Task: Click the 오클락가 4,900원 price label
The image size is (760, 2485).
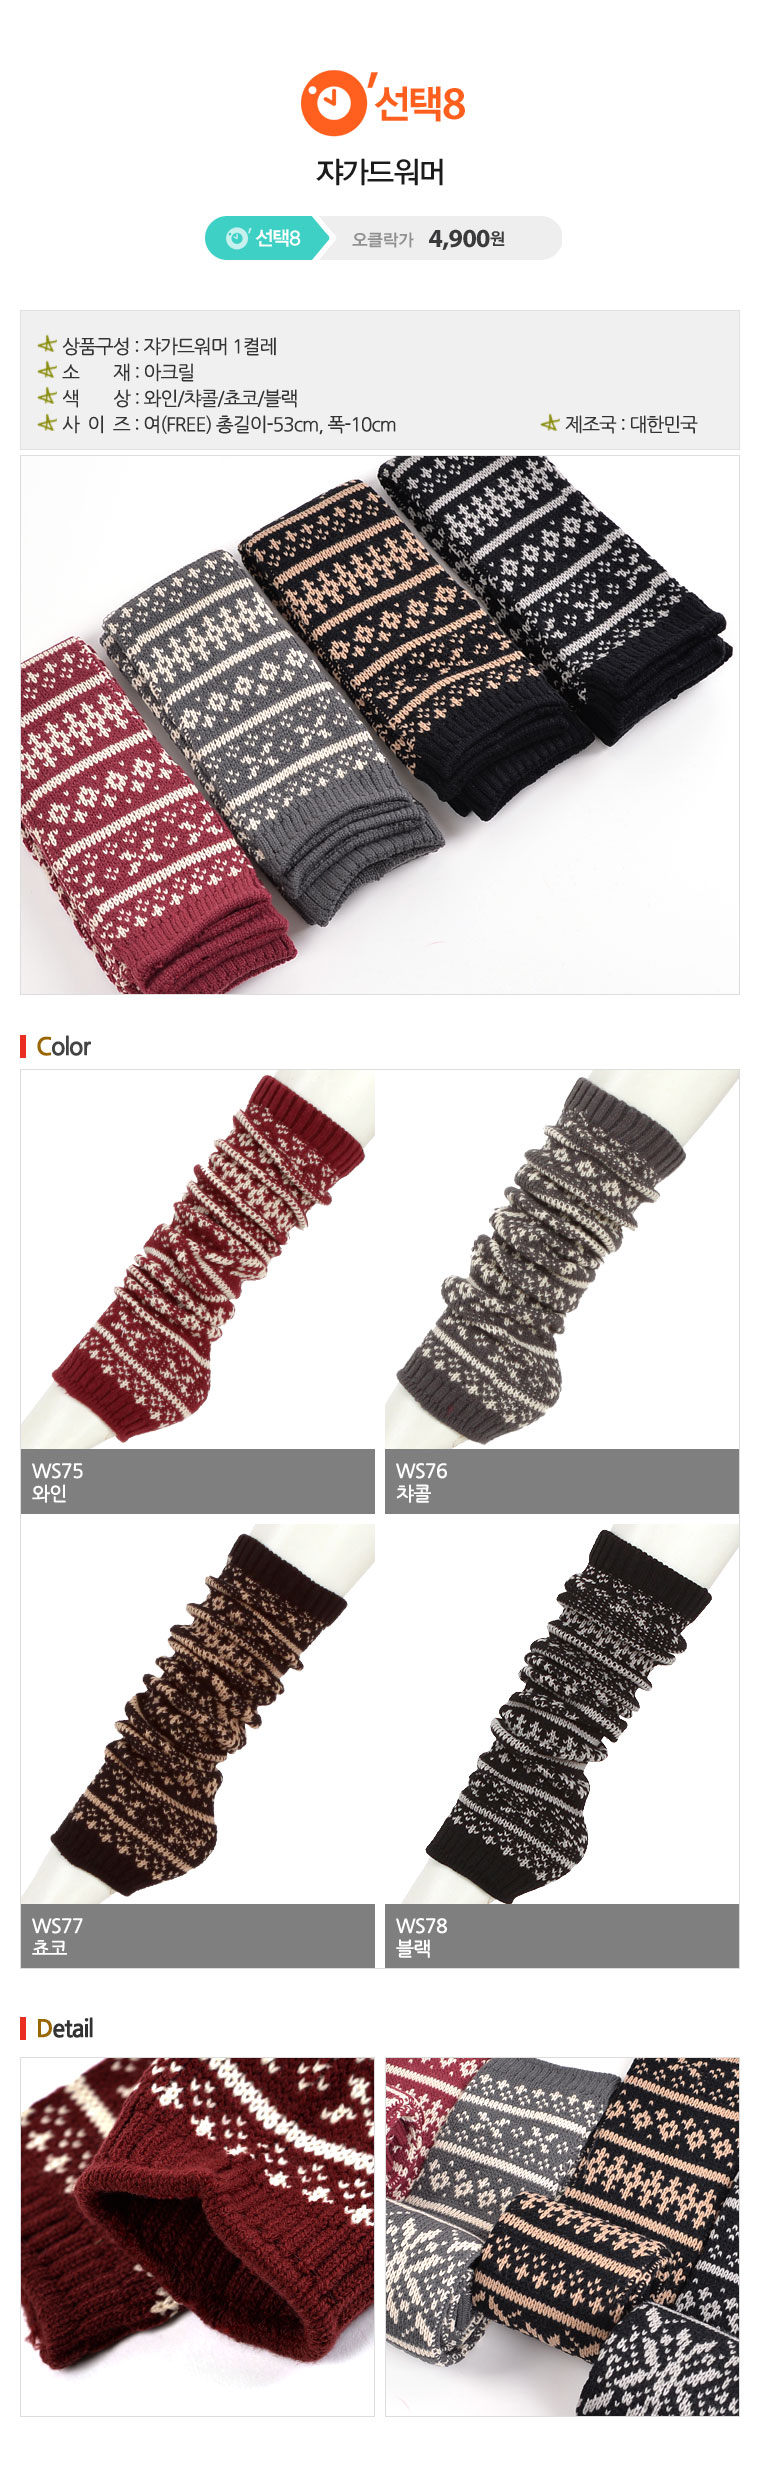Action: (428, 238)
